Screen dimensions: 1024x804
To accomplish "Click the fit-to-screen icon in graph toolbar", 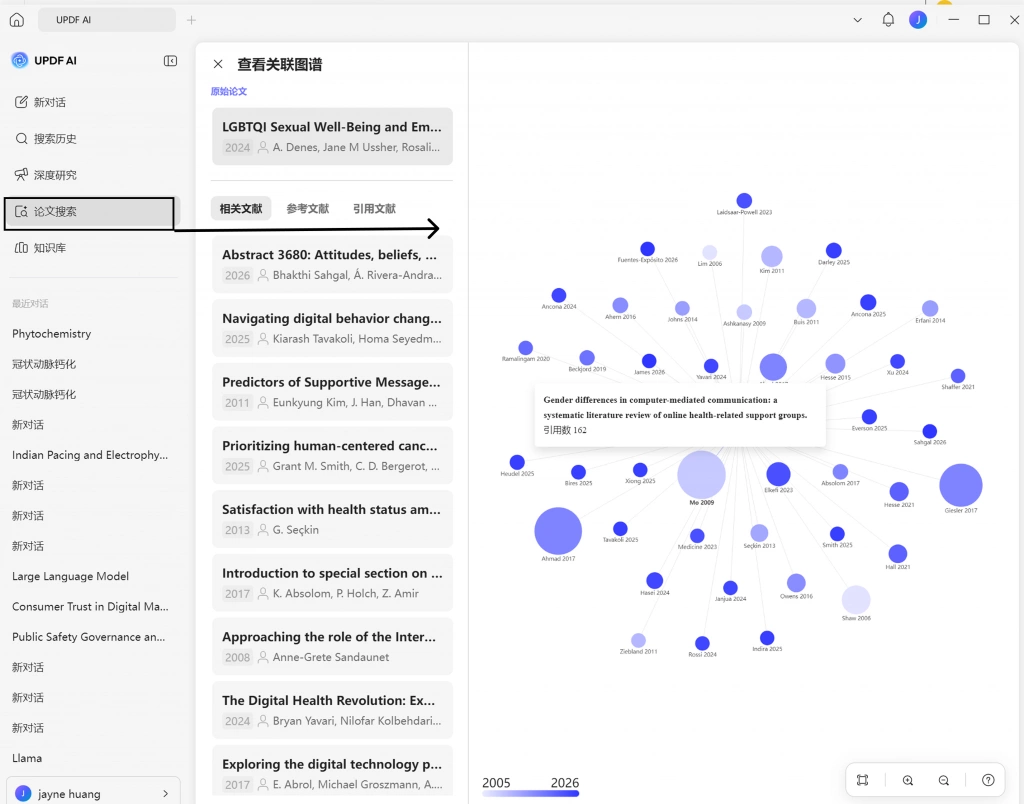I will [863, 780].
